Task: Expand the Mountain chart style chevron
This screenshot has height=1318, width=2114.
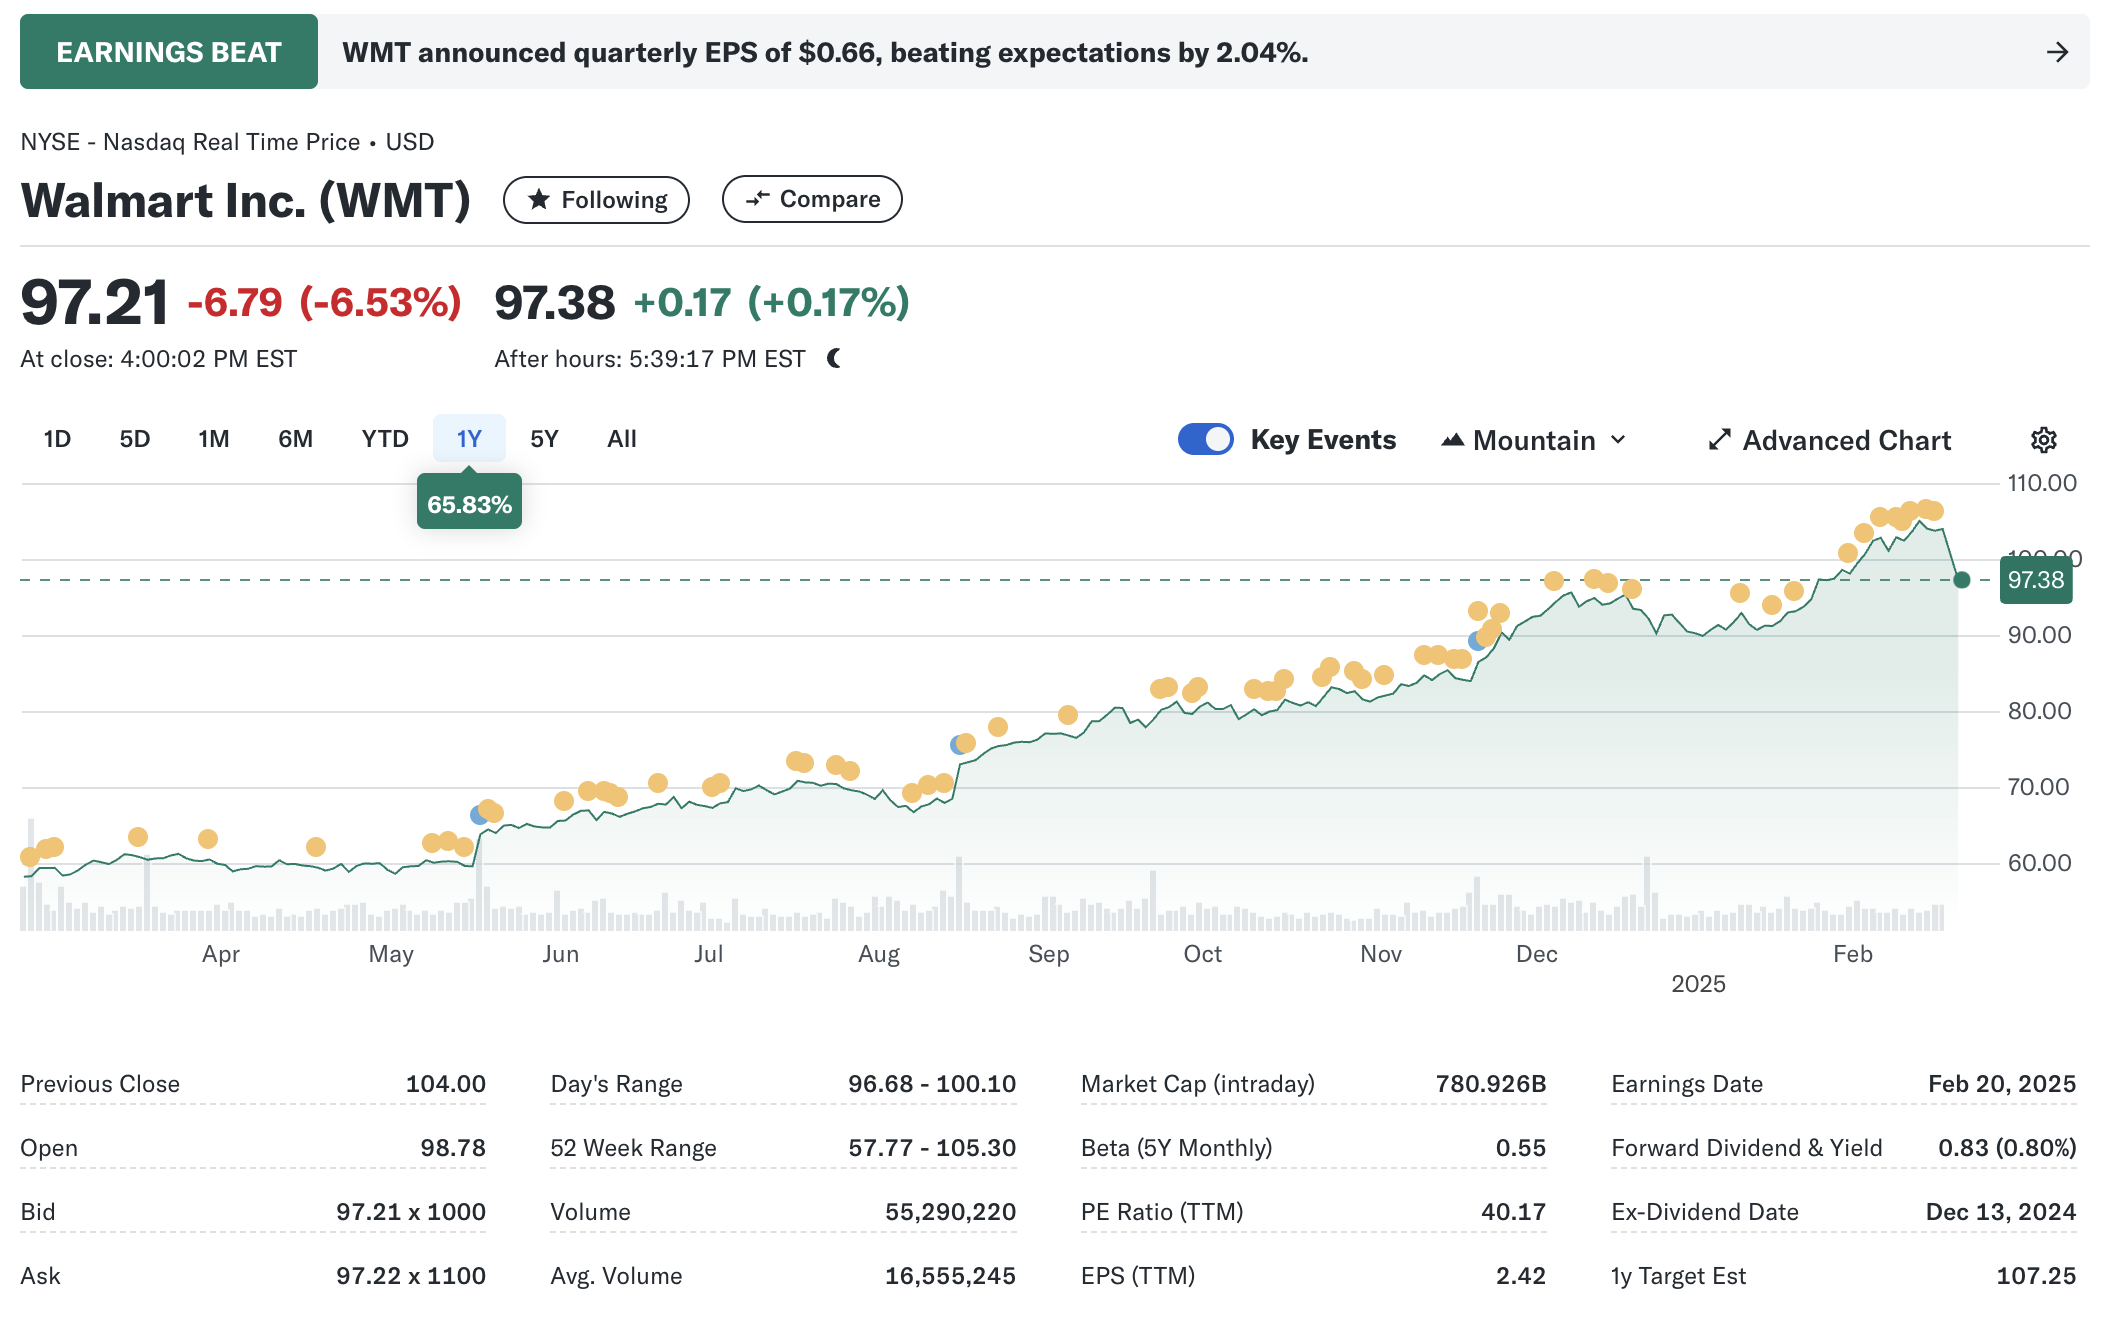Action: [1619, 440]
